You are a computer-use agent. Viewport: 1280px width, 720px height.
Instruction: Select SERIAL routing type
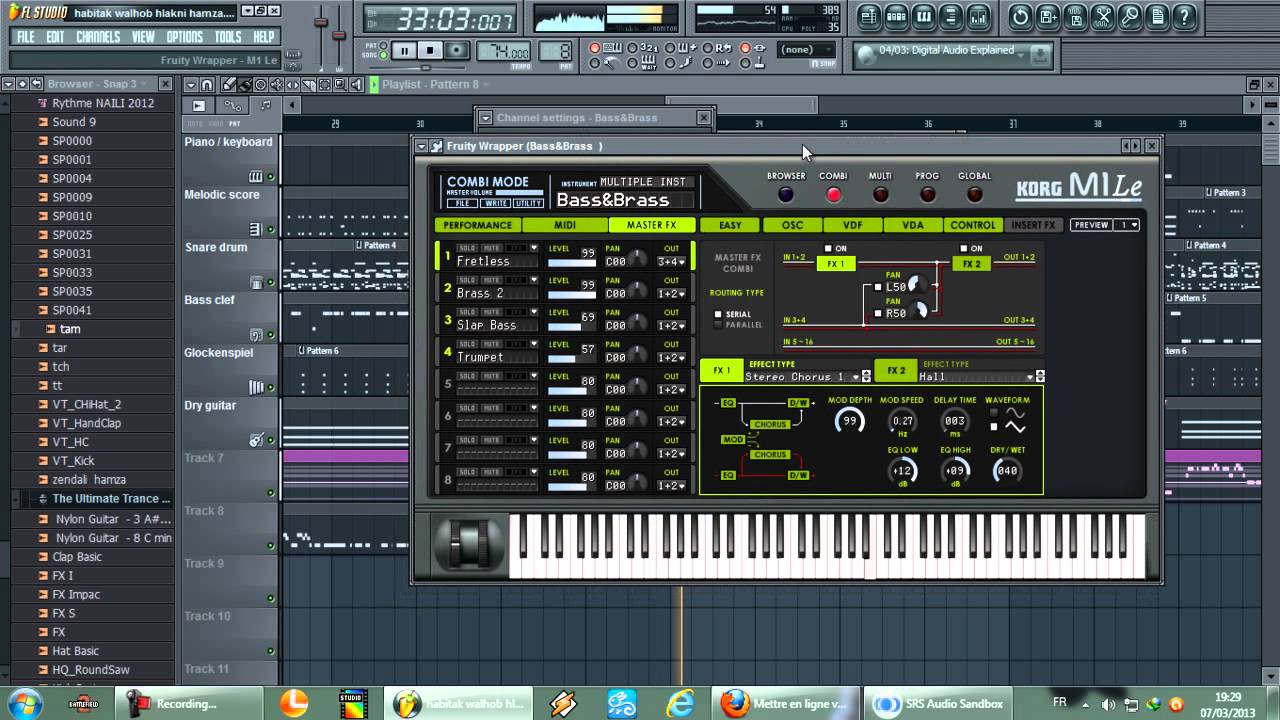click(x=718, y=314)
